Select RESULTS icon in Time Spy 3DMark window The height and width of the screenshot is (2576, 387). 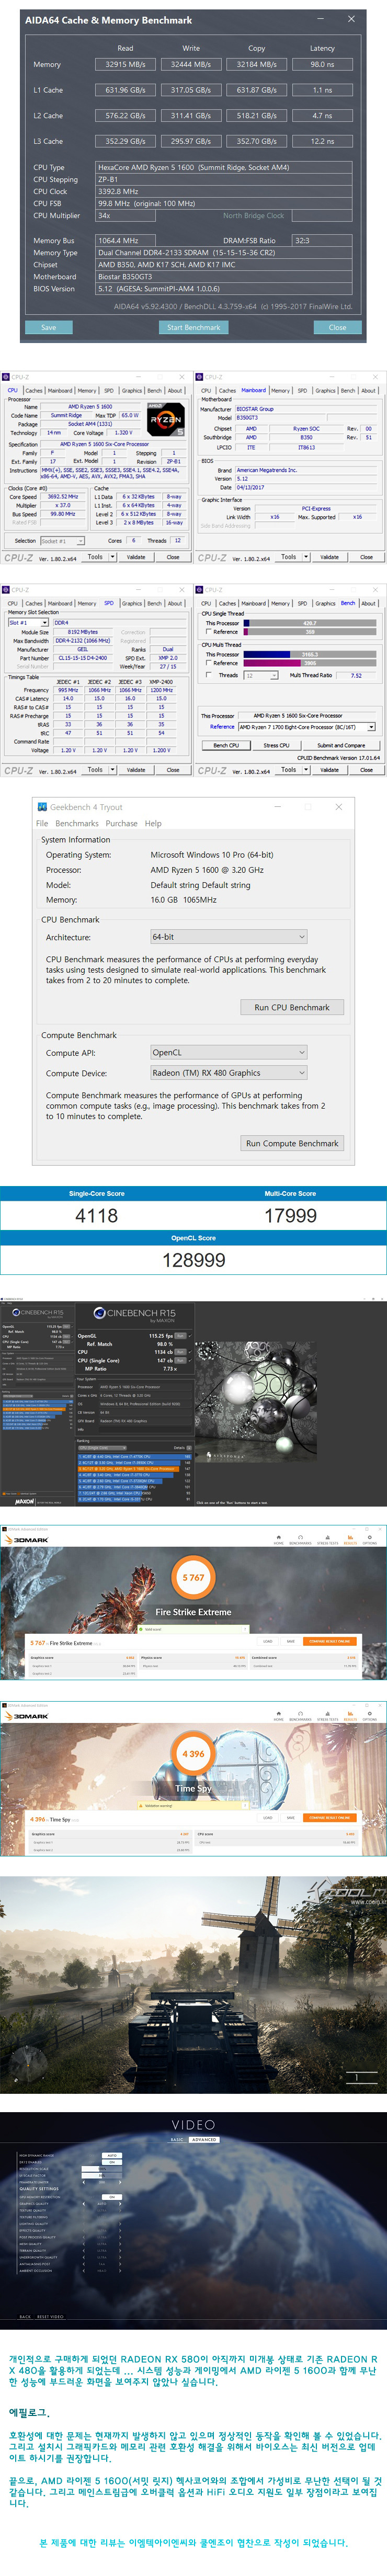click(x=350, y=1715)
